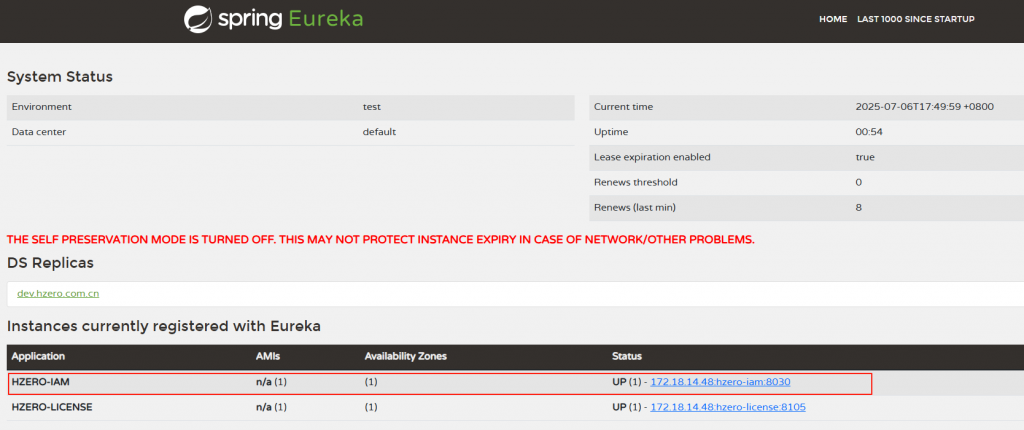The image size is (1024, 430).
Task: Open LAST 1000 SINCE STARTUP page
Action: point(915,19)
